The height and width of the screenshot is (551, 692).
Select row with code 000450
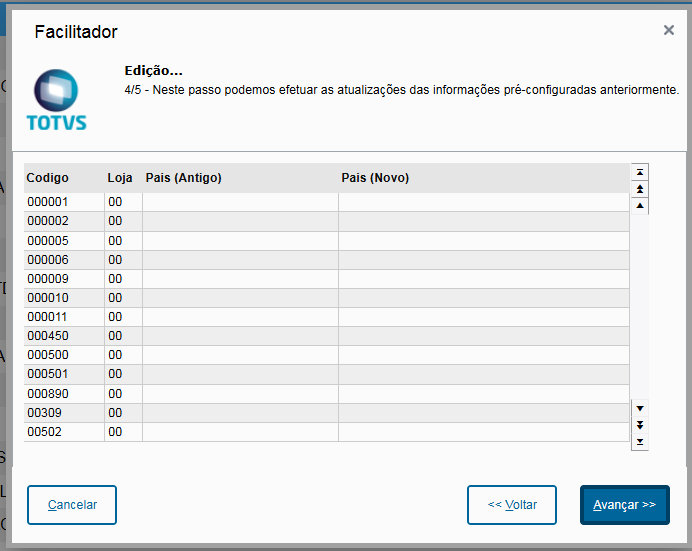click(48, 337)
